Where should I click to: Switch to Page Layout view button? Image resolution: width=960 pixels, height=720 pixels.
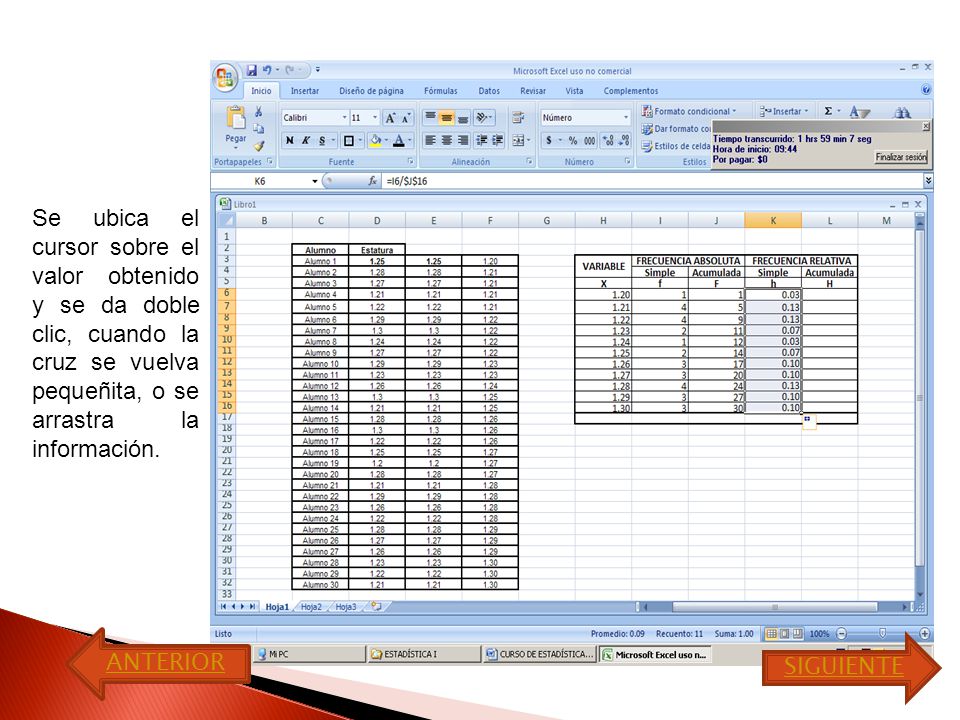[784, 634]
